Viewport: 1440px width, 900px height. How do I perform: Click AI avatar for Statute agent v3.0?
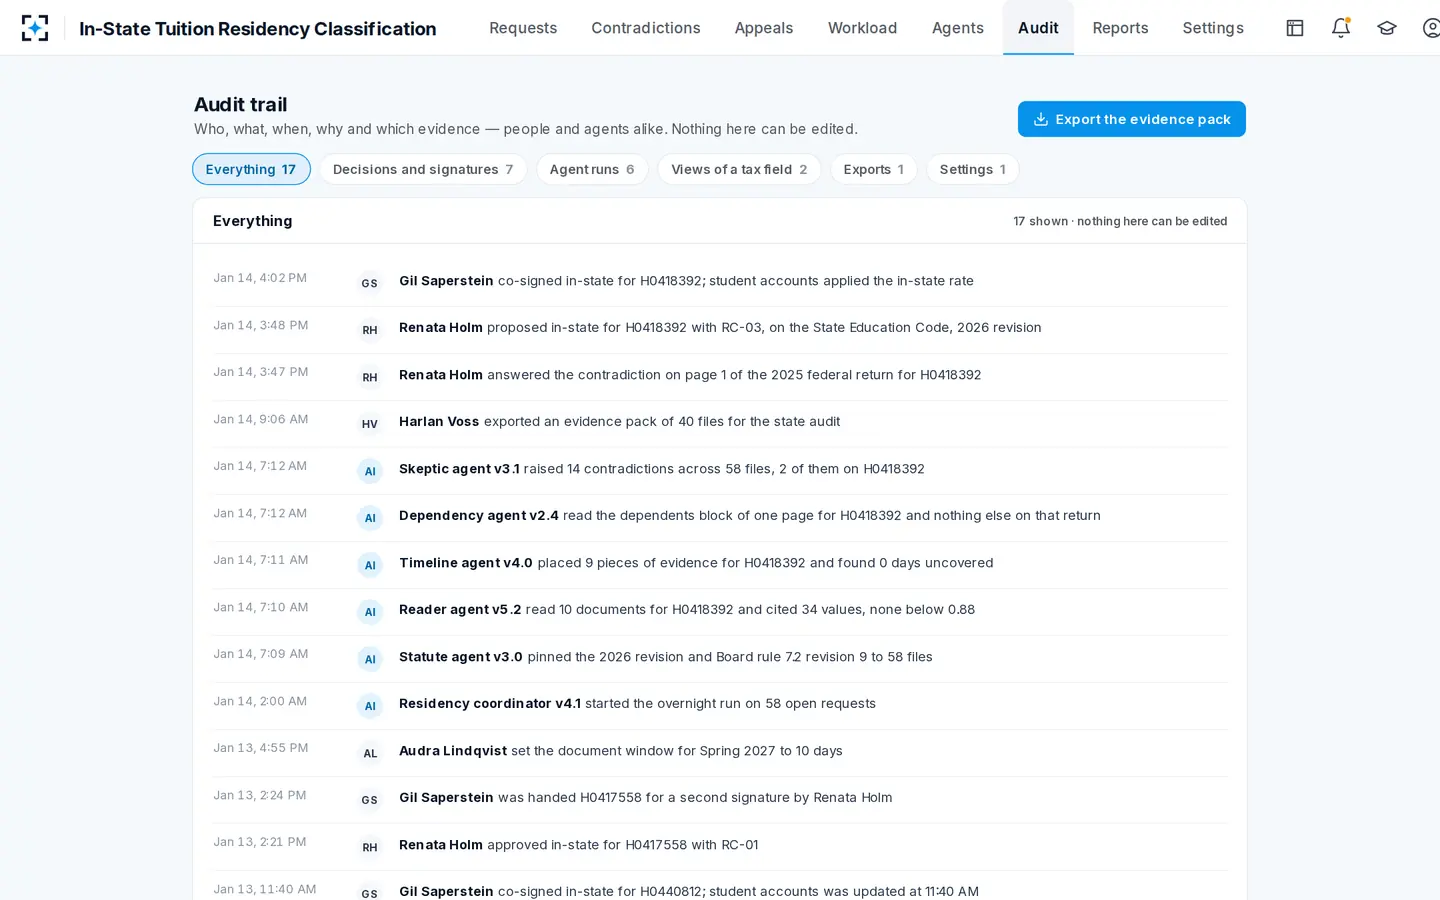370,659
